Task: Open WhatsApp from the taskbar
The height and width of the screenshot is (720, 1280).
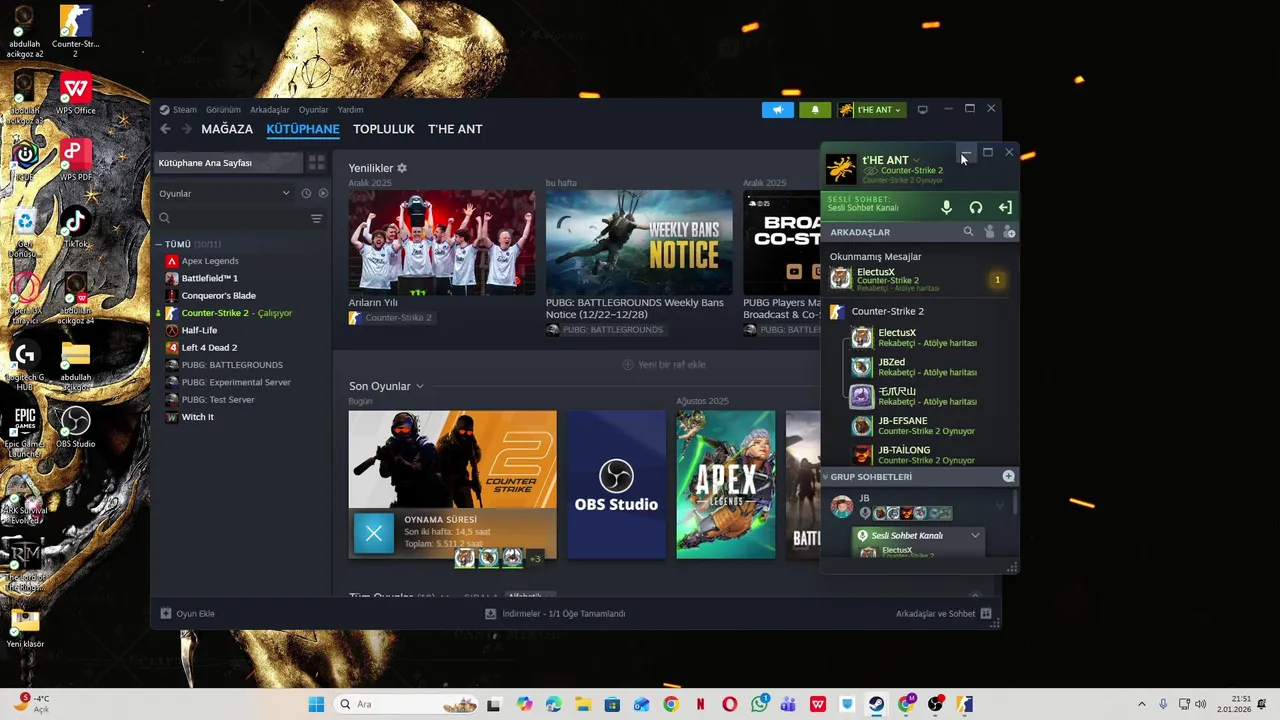Action: 759,704
